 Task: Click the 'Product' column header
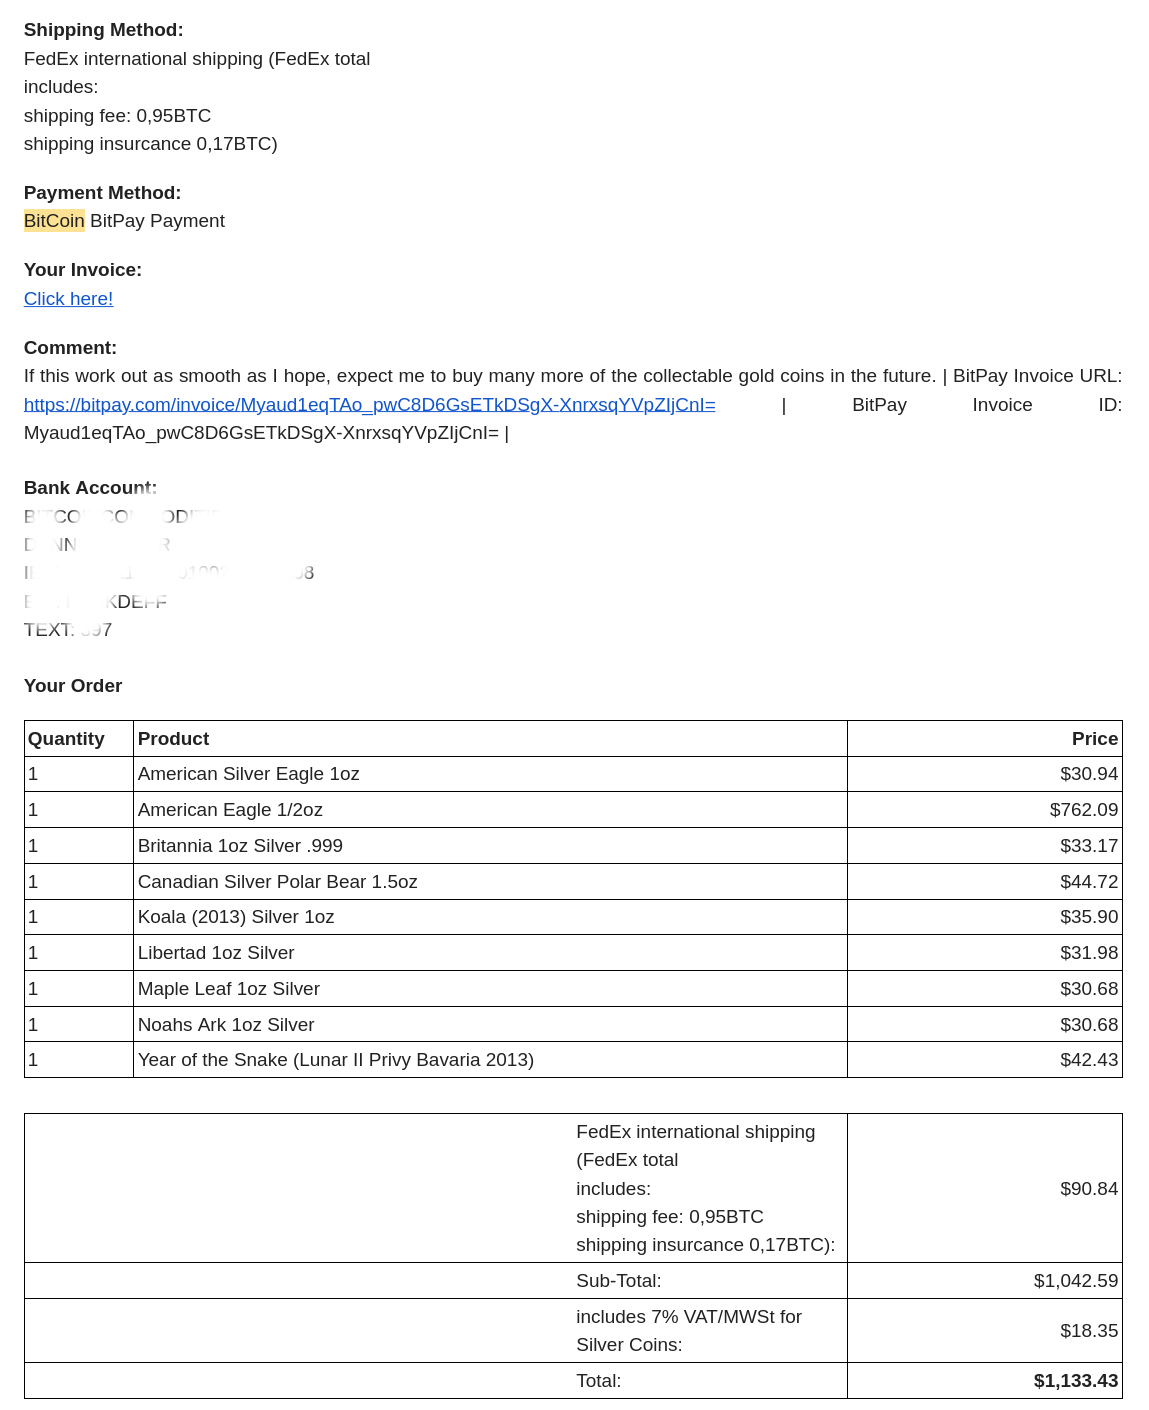(x=490, y=739)
